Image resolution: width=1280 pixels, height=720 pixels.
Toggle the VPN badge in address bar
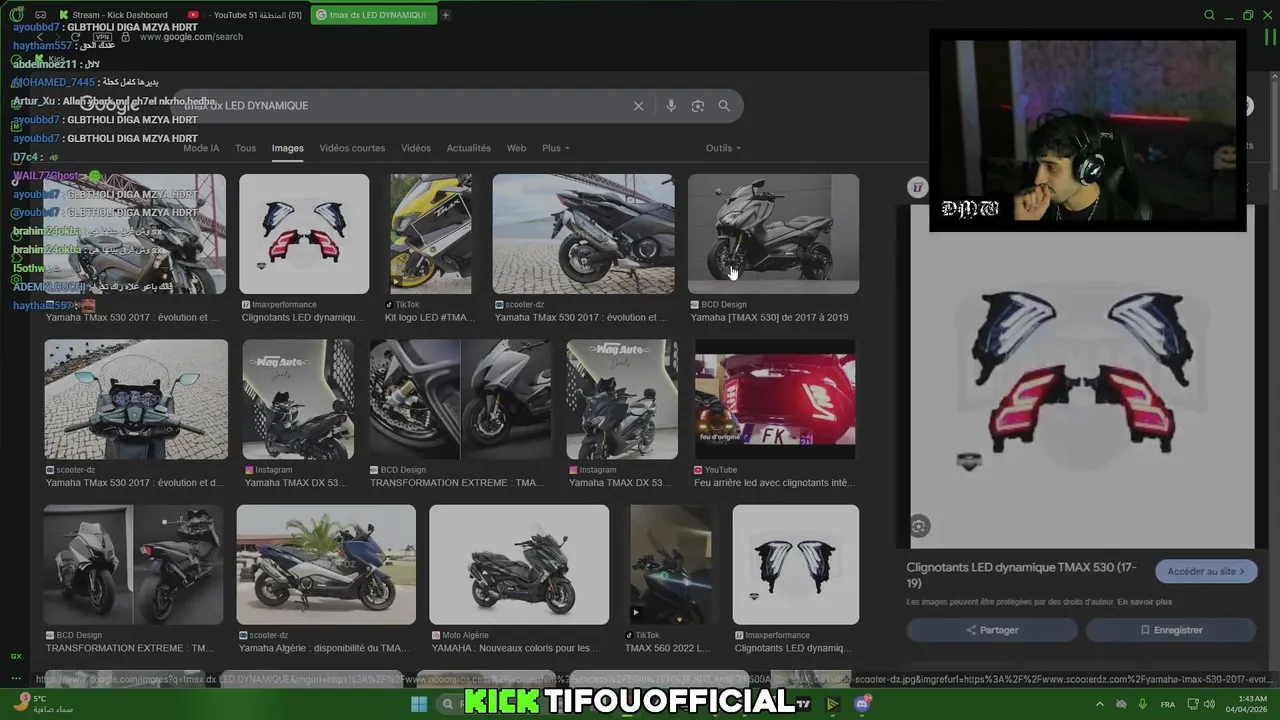click(x=101, y=37)
